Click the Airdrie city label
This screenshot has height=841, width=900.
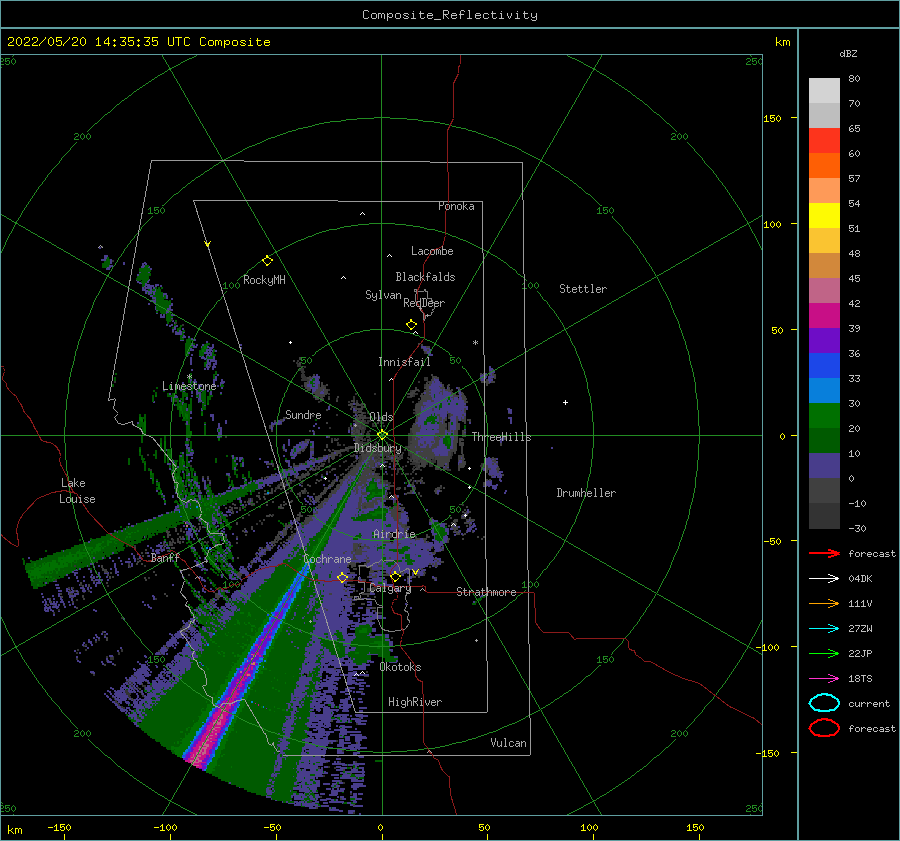[x=394, y=534]
